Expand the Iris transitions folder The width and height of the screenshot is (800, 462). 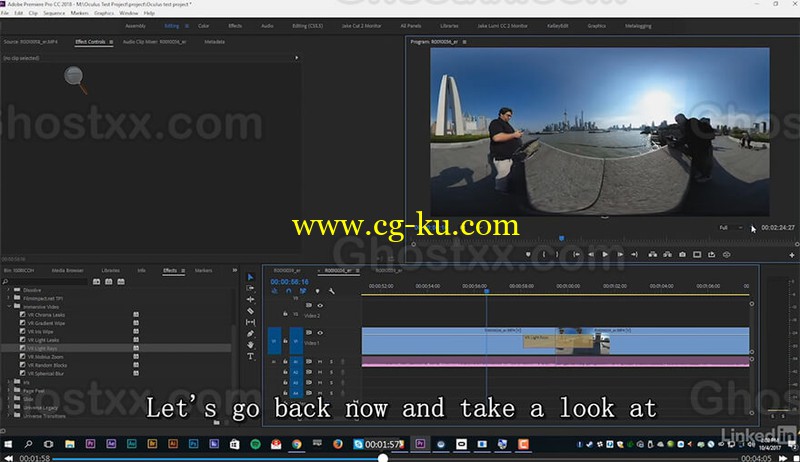pos(9,382)
